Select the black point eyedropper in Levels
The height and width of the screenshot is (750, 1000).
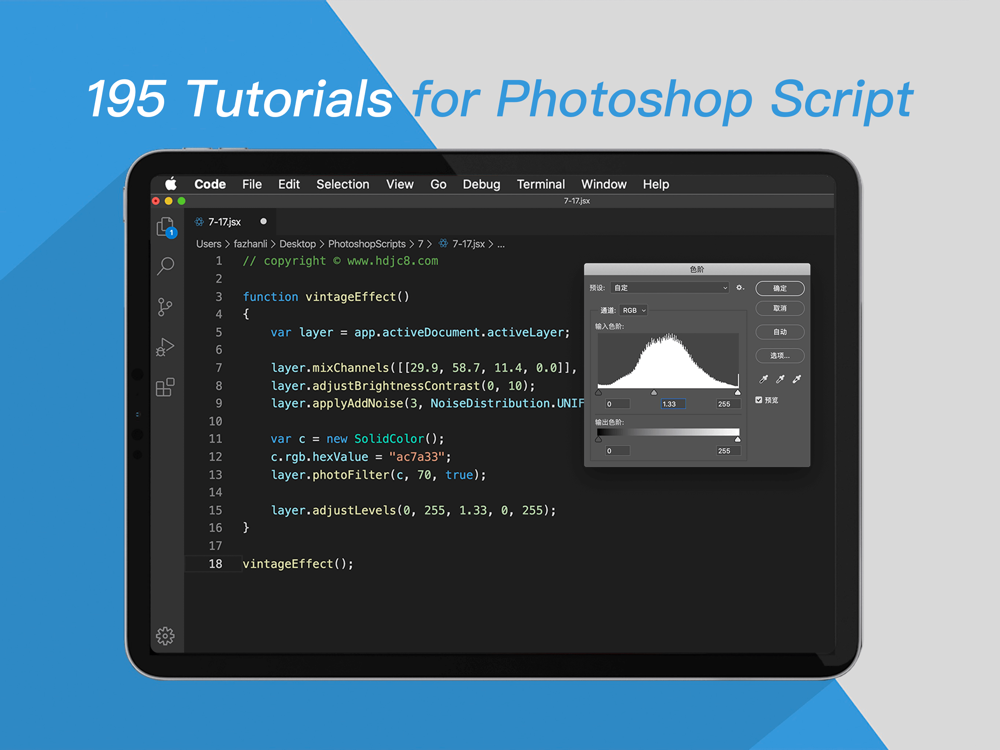coord(763,379)
